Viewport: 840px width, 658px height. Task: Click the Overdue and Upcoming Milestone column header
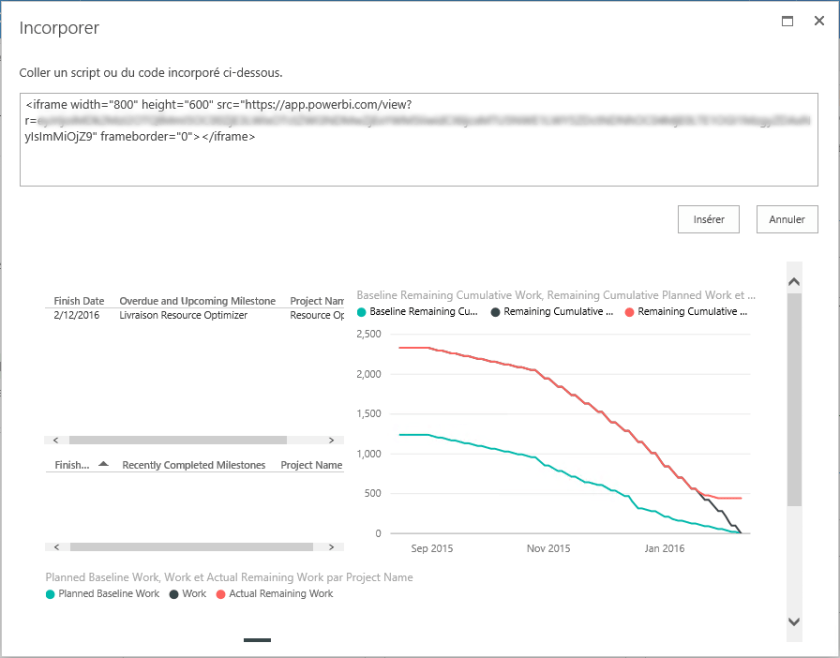click(x=197, y=301)
